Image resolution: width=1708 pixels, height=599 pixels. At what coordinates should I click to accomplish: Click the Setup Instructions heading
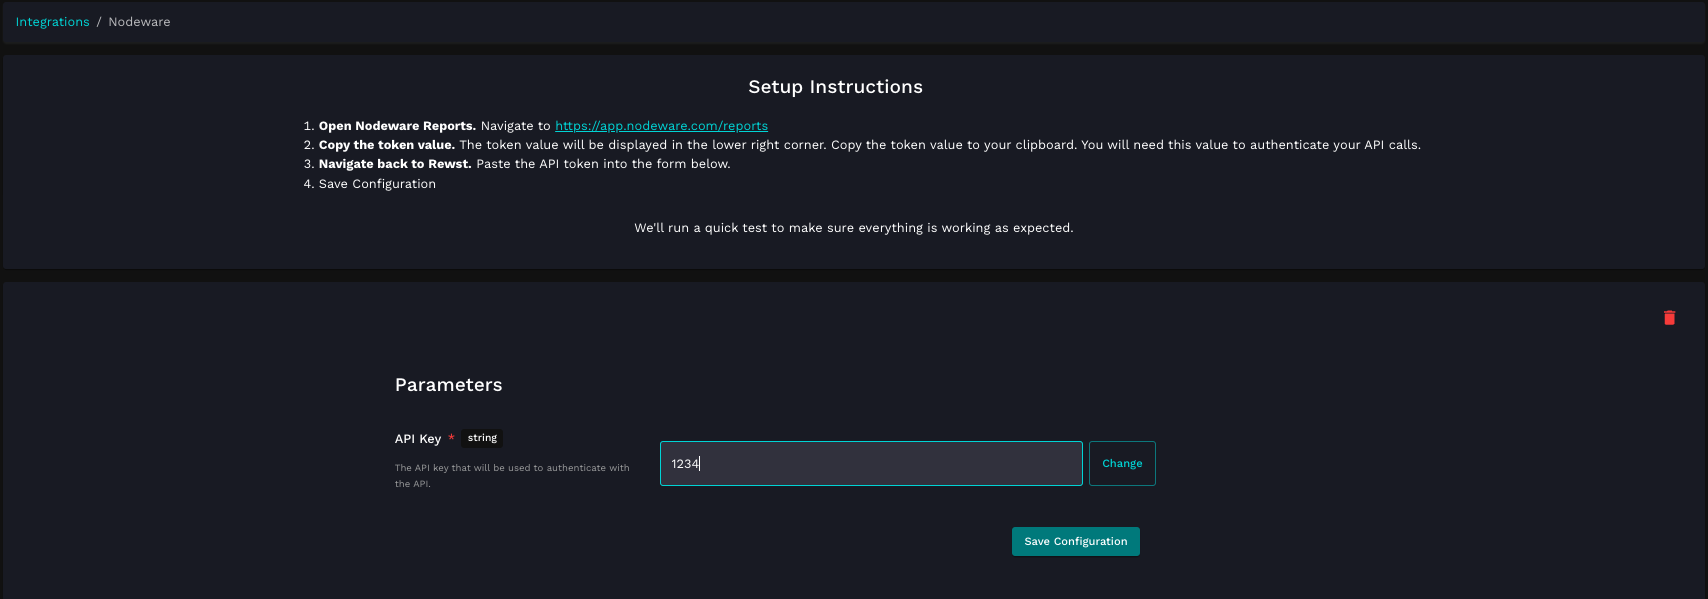(835, 87)
